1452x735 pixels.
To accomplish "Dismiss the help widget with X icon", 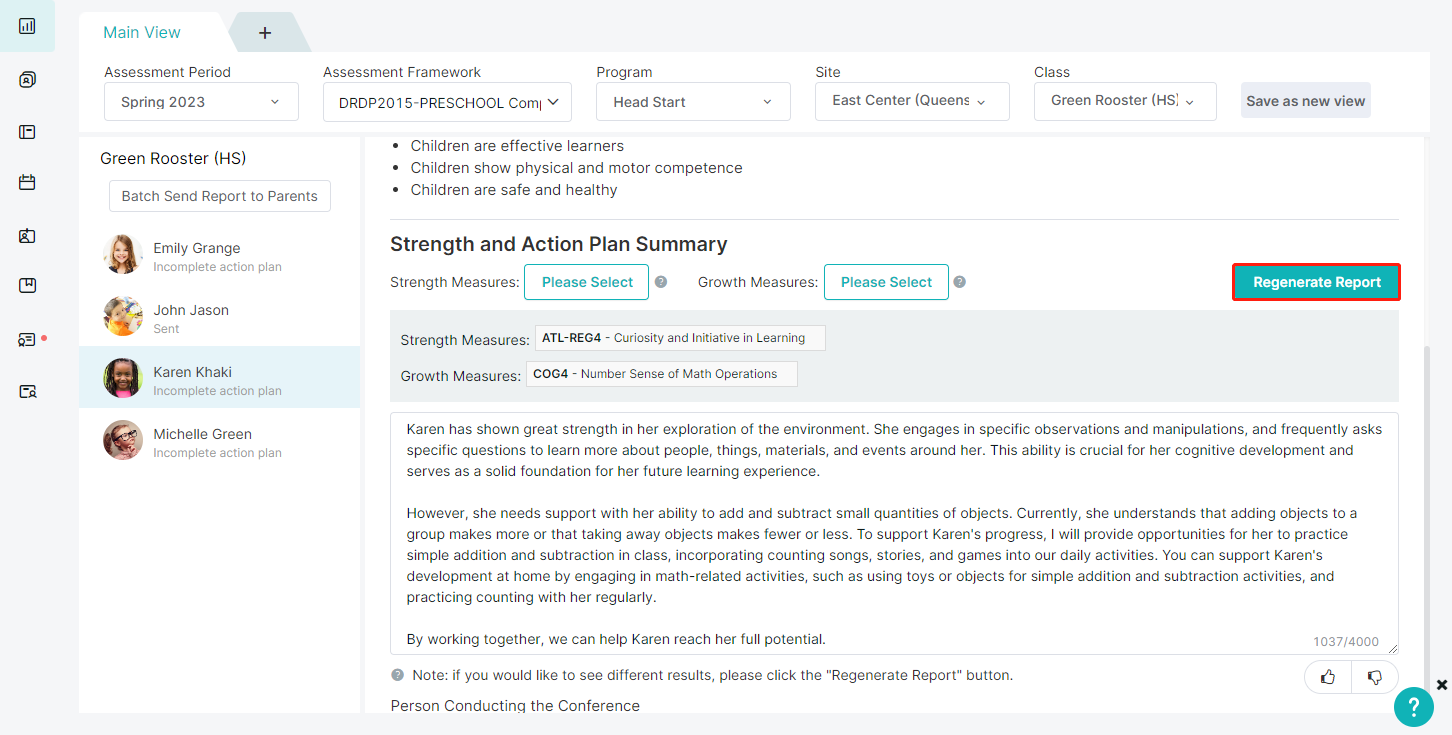I will 1442,685.
